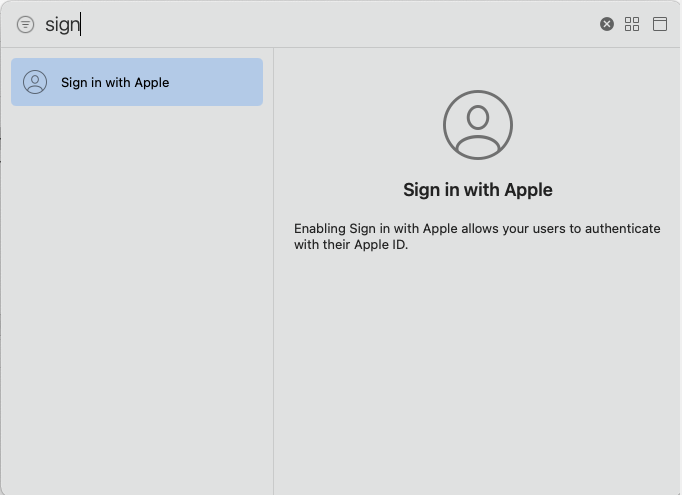
Task: Click the "Sign in with Apple" row label text
Action: coord(115,82)
